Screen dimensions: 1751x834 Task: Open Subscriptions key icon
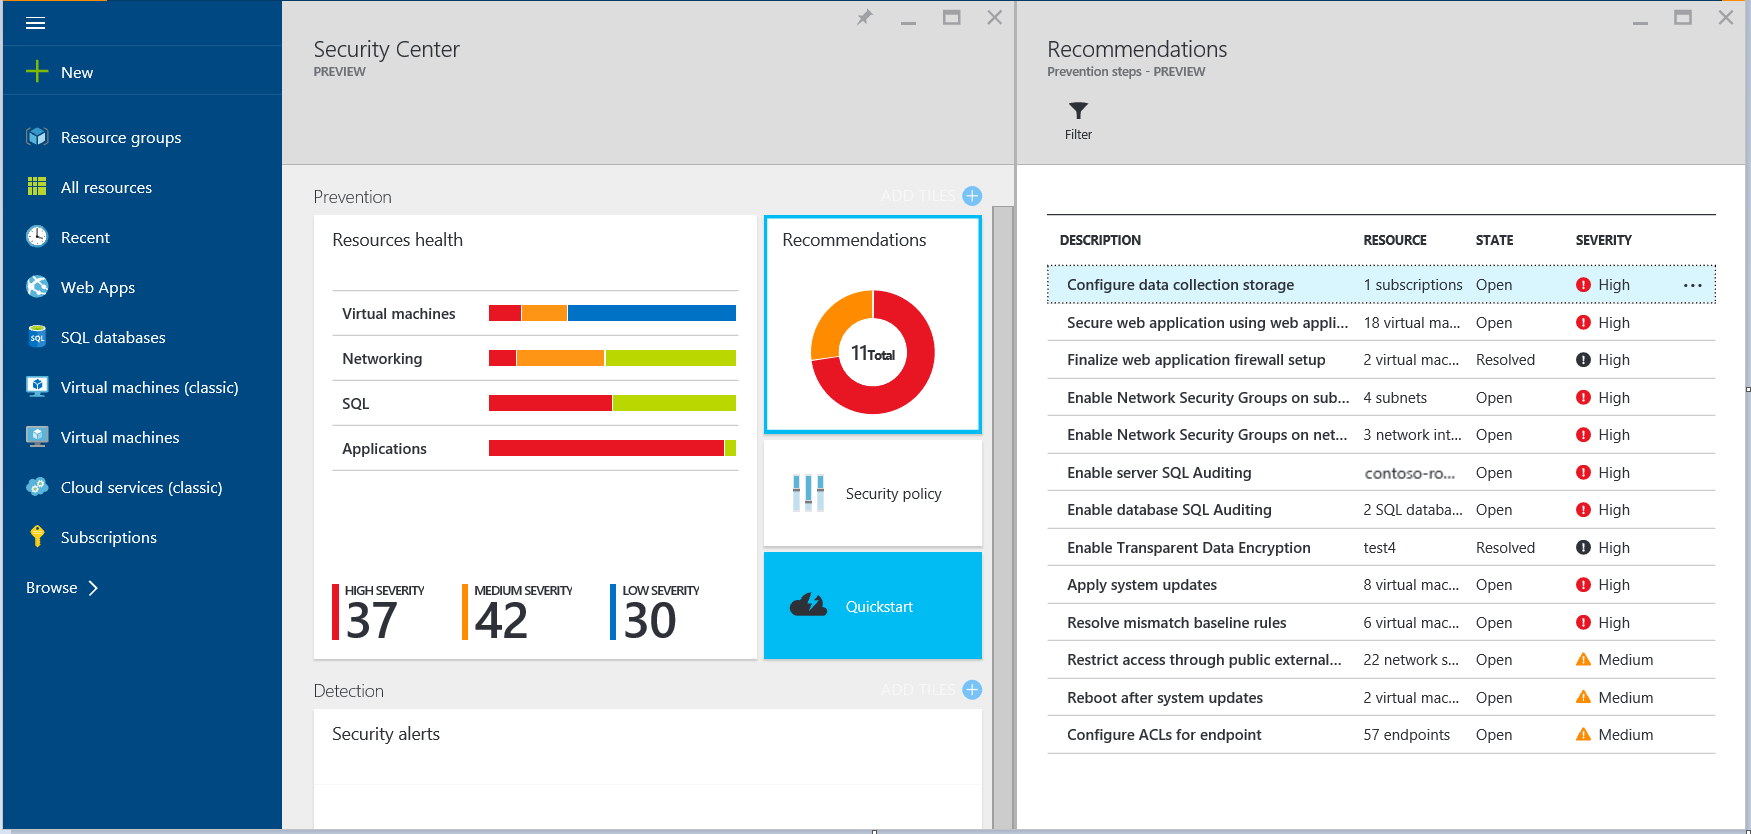[37, 536]
